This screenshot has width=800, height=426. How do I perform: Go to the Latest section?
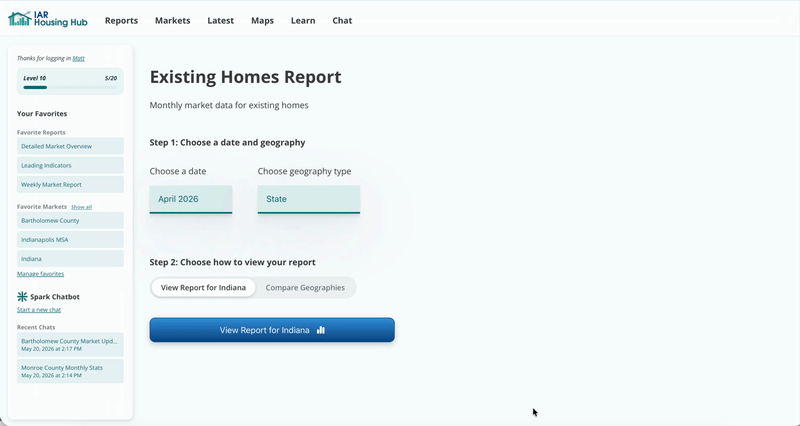(220, 20)
